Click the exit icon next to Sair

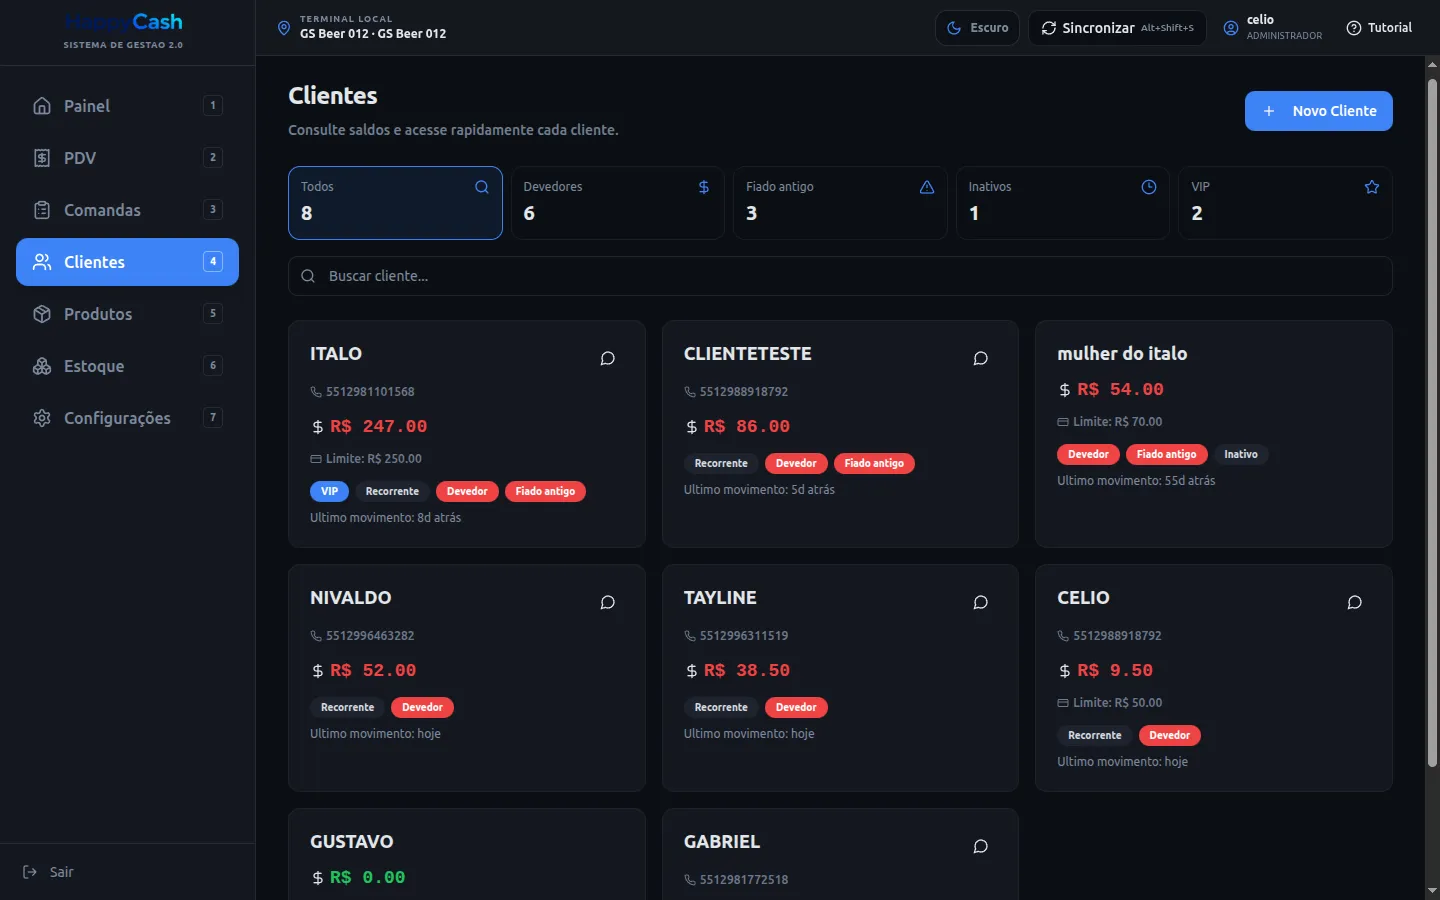tap(30, 872)
